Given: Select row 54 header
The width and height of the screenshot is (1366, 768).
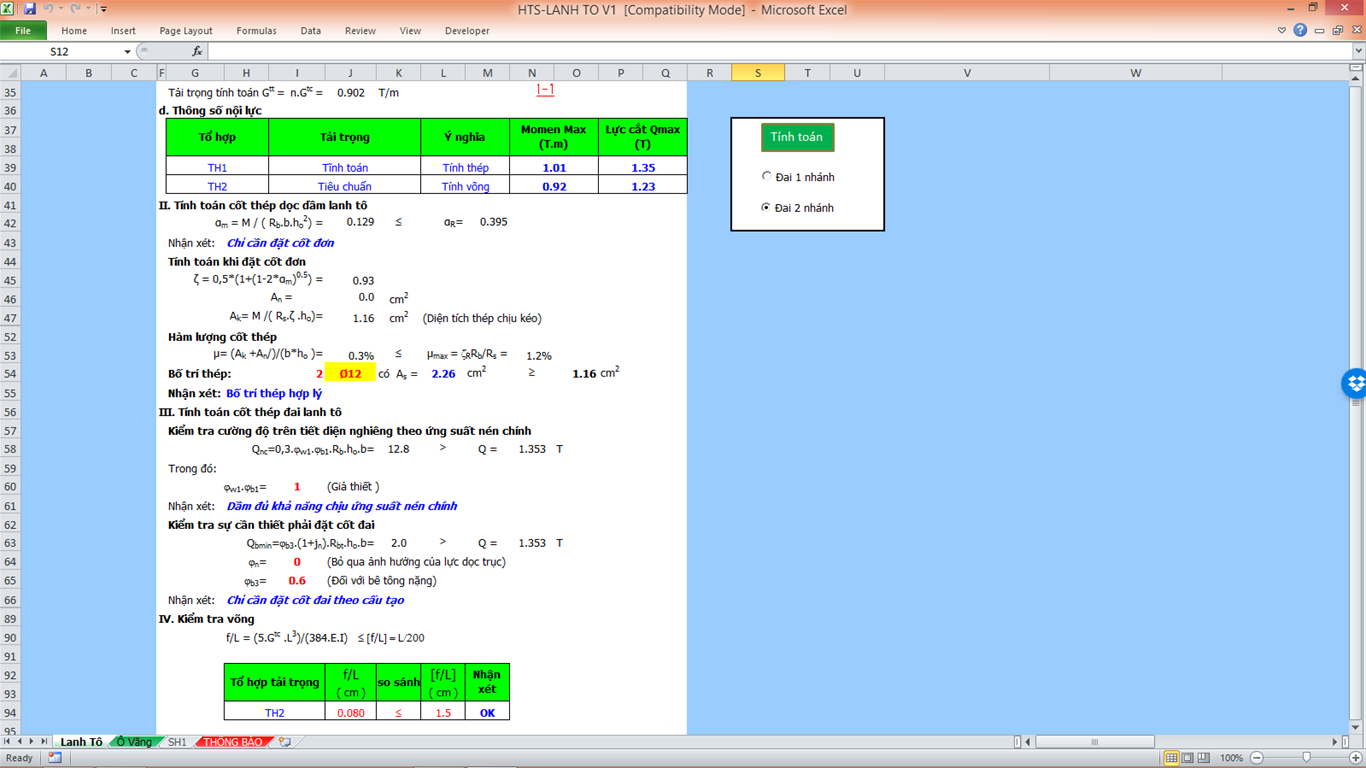Looking at the screenshot, I should [x=10, y=374].
